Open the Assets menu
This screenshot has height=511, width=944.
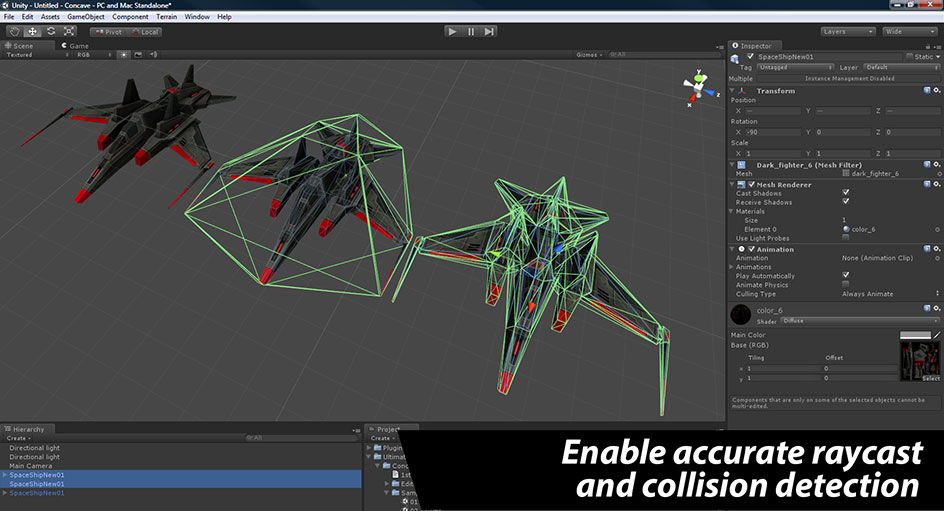(x=50, y=17)
